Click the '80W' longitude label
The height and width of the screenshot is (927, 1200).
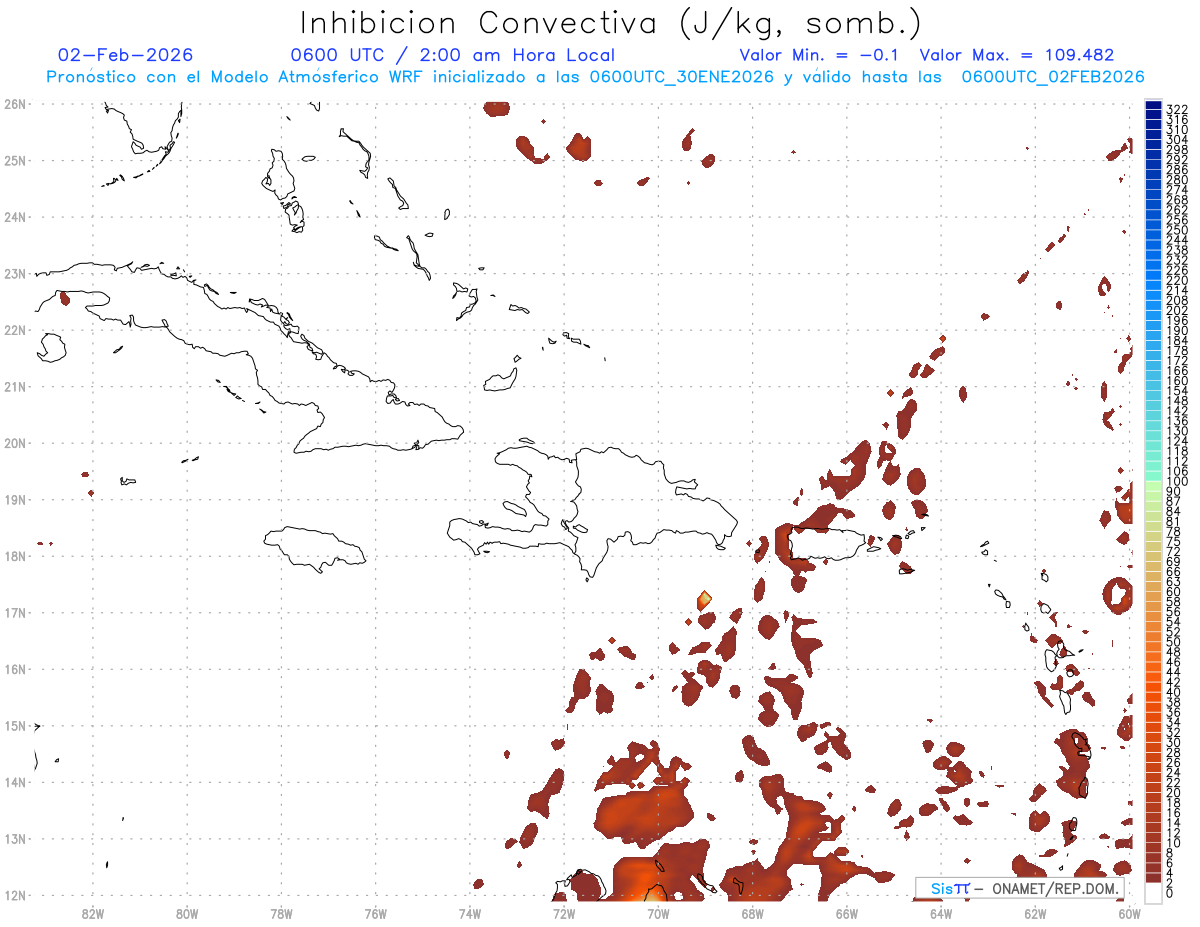coord(187,912)
